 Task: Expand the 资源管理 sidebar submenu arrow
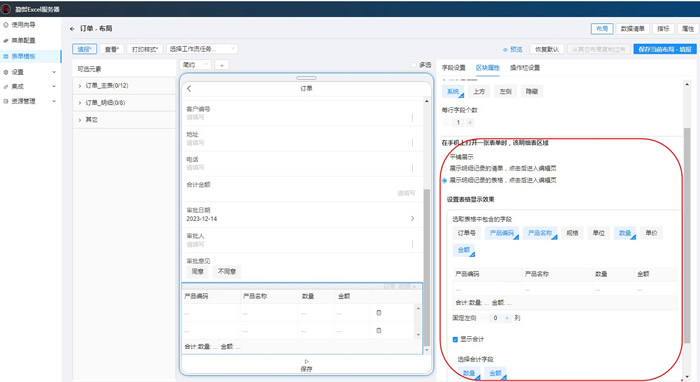pyautogui.click(x=54, y=101)
